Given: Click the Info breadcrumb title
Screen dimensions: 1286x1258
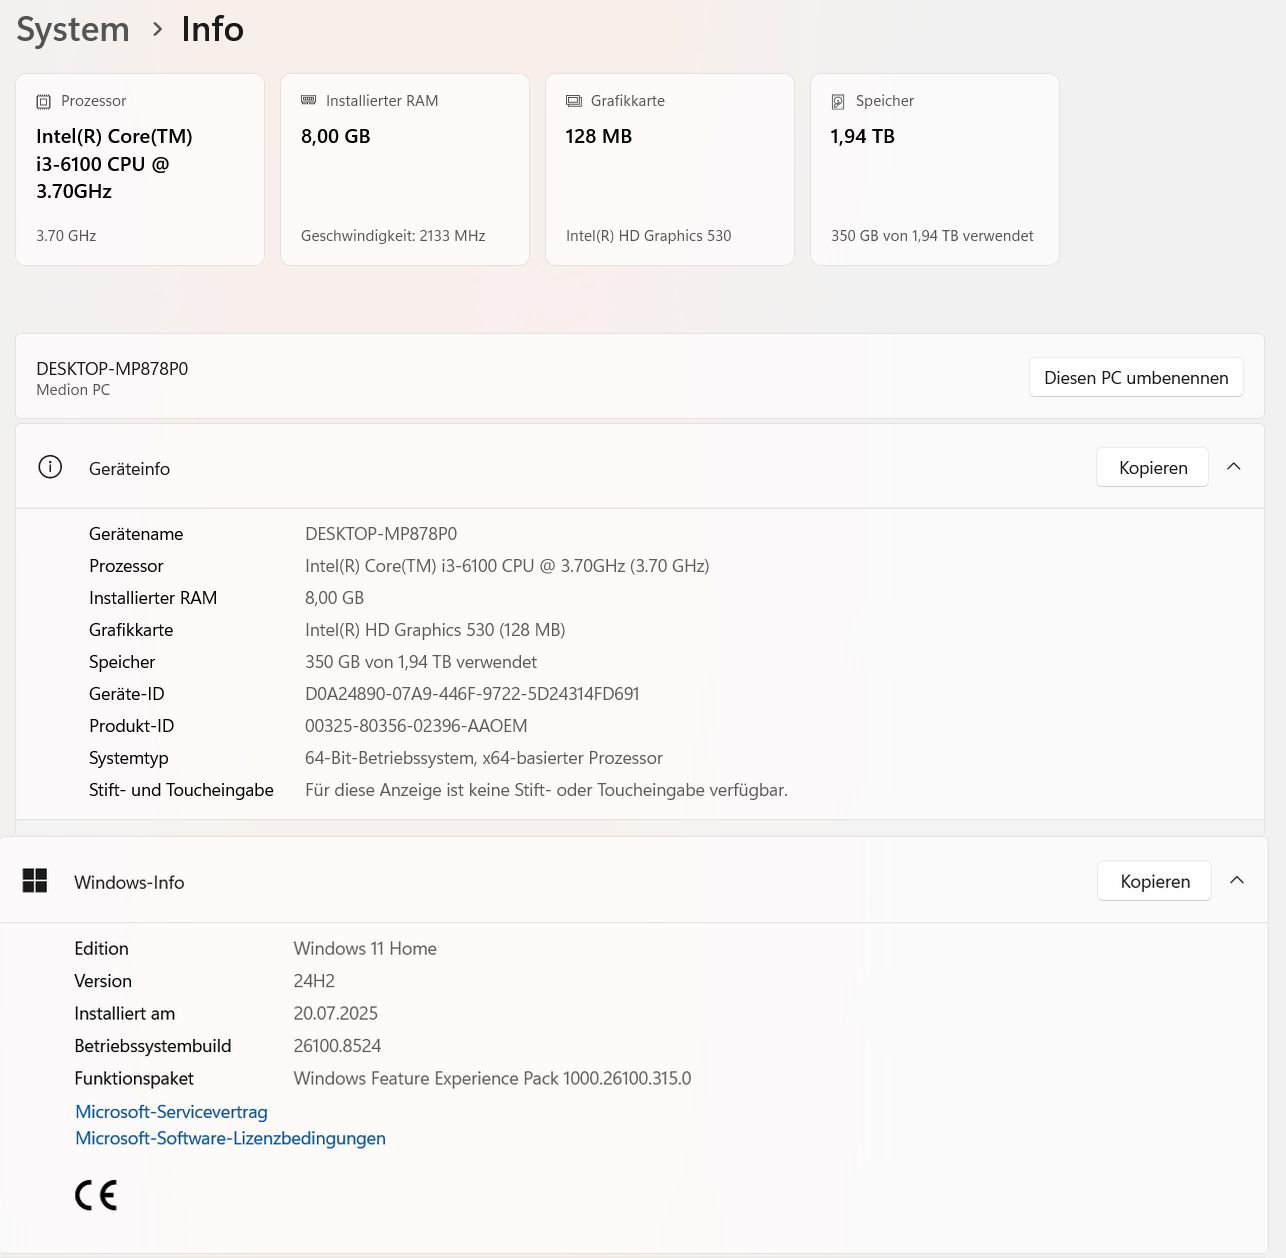Looking at the screenshot, I should pyautogui.click(x=212, y=30).
